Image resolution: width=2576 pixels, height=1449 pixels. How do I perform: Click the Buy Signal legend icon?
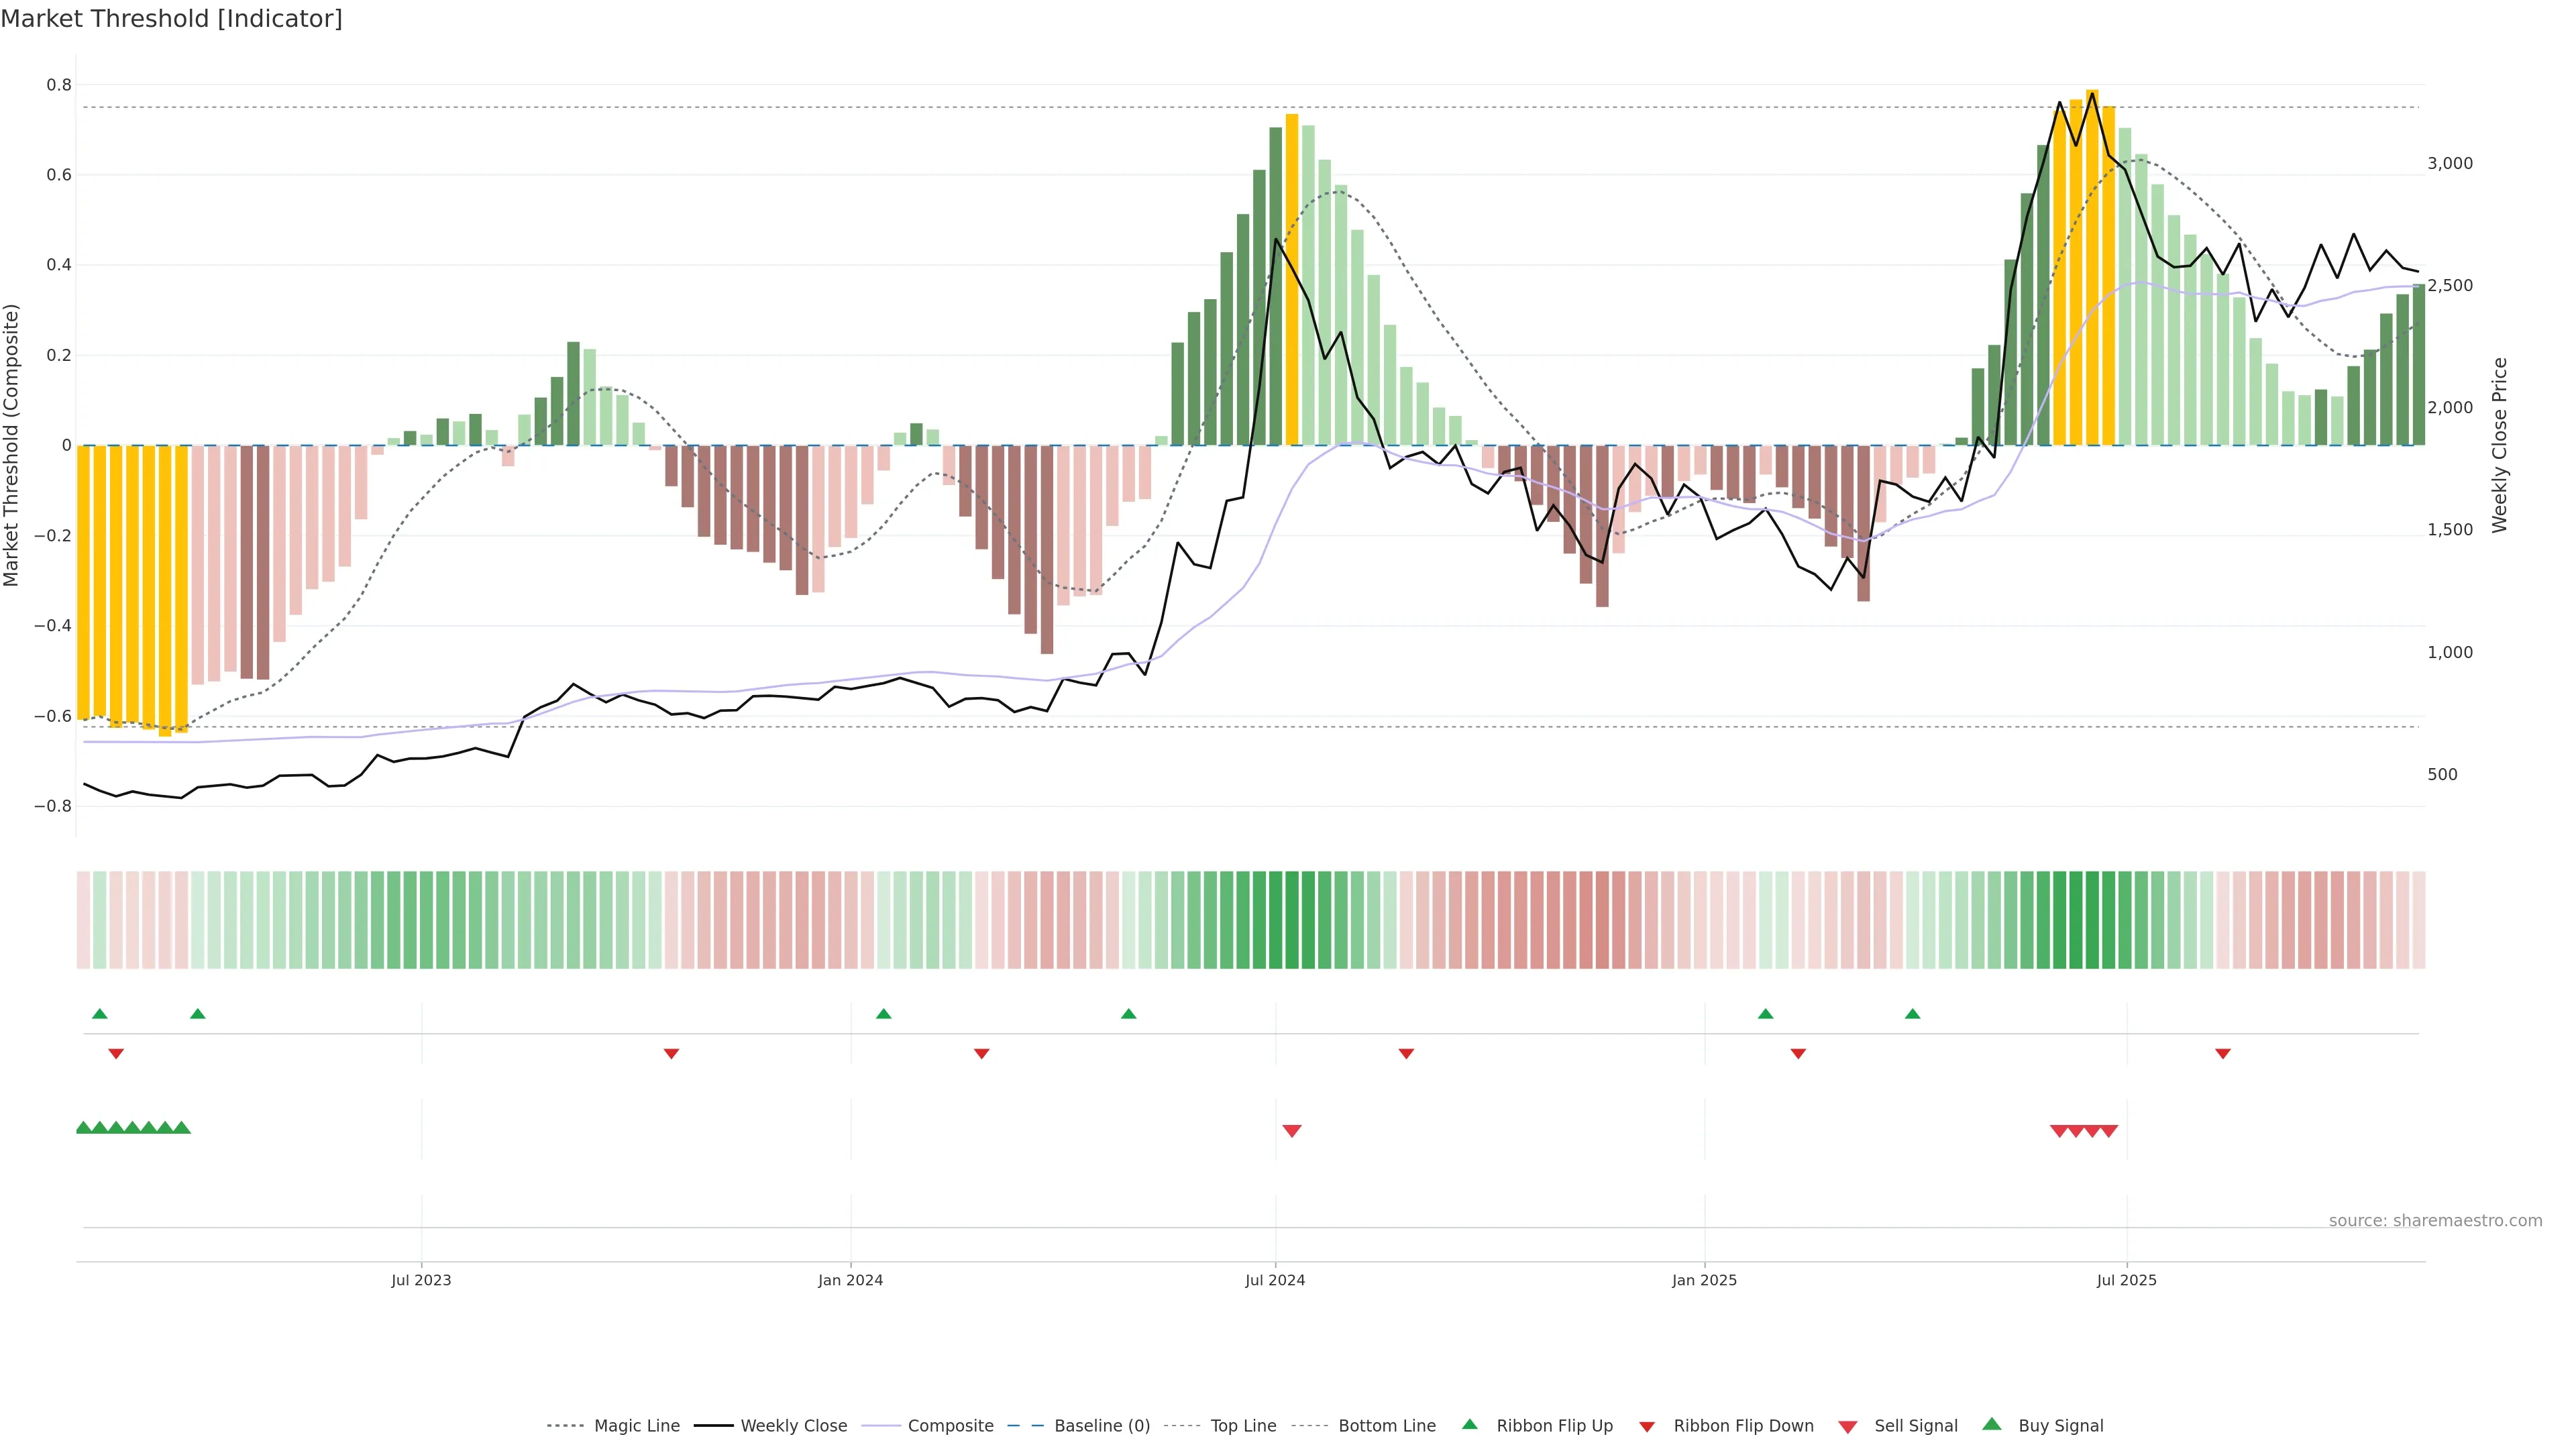click(x=1992, y=1424)
